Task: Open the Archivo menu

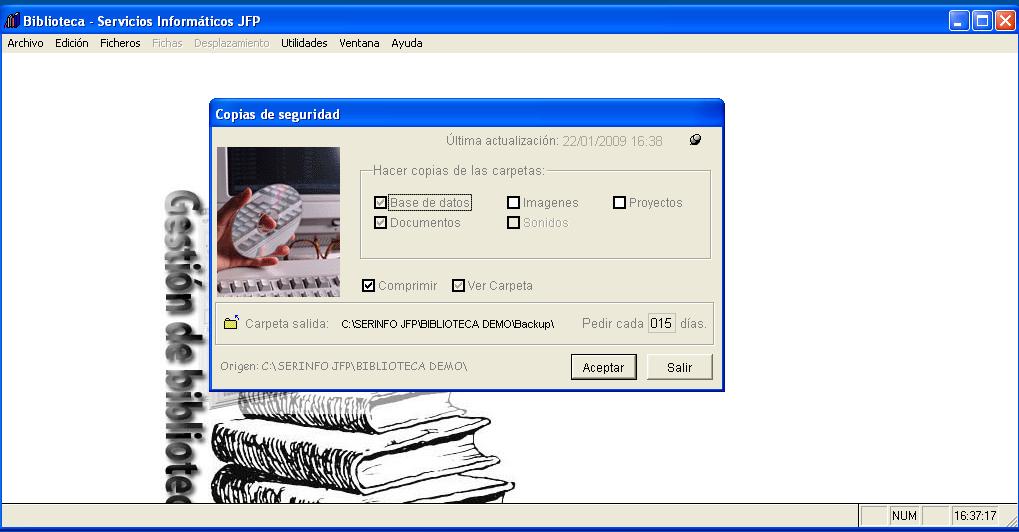Action: tap(25, 43)
